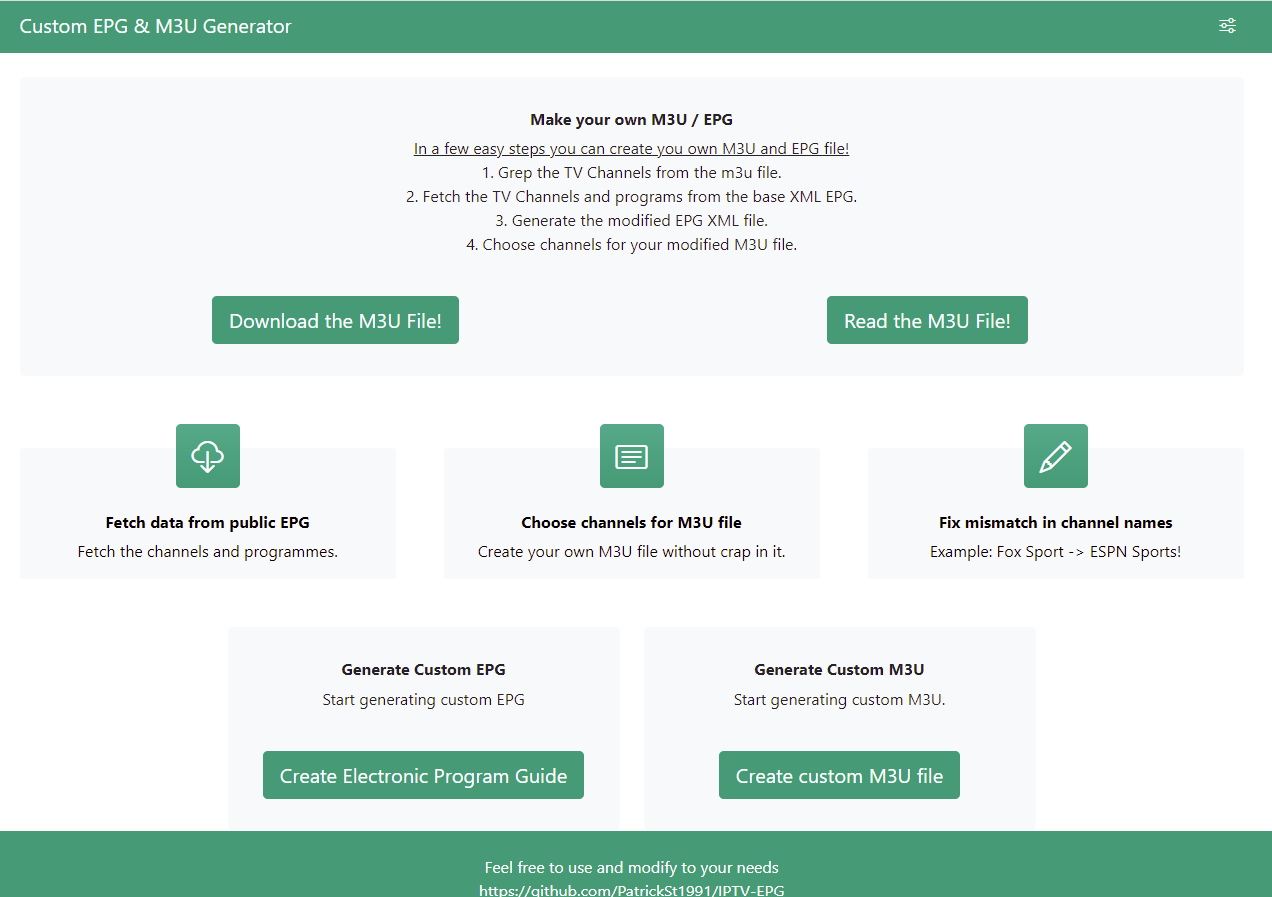Click step 3 'Generate the modified EPG XML file'
Viewport: 1272px width, 897px height.
click(x=632, y=220)
